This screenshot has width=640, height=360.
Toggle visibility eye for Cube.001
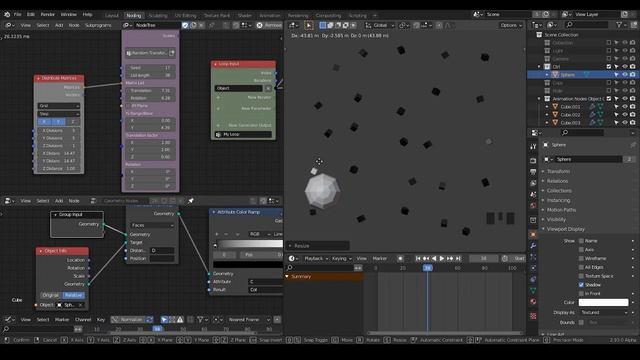(624, 107)
